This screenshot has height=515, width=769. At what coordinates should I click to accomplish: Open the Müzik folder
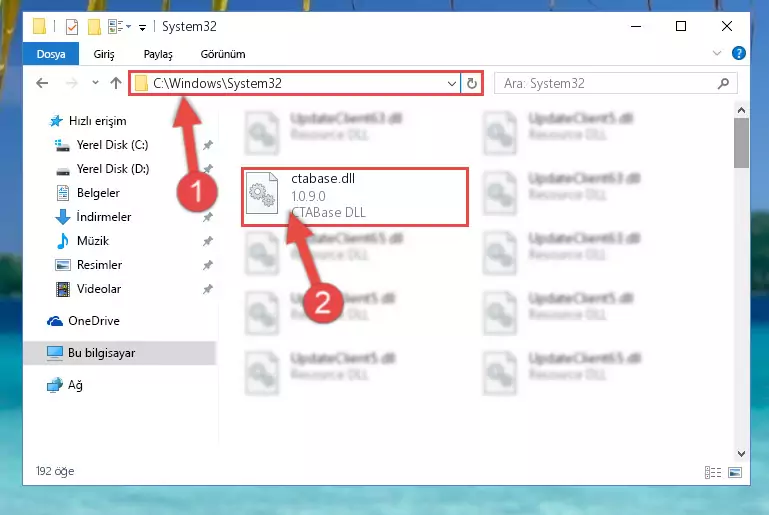(x=92, y=241)
